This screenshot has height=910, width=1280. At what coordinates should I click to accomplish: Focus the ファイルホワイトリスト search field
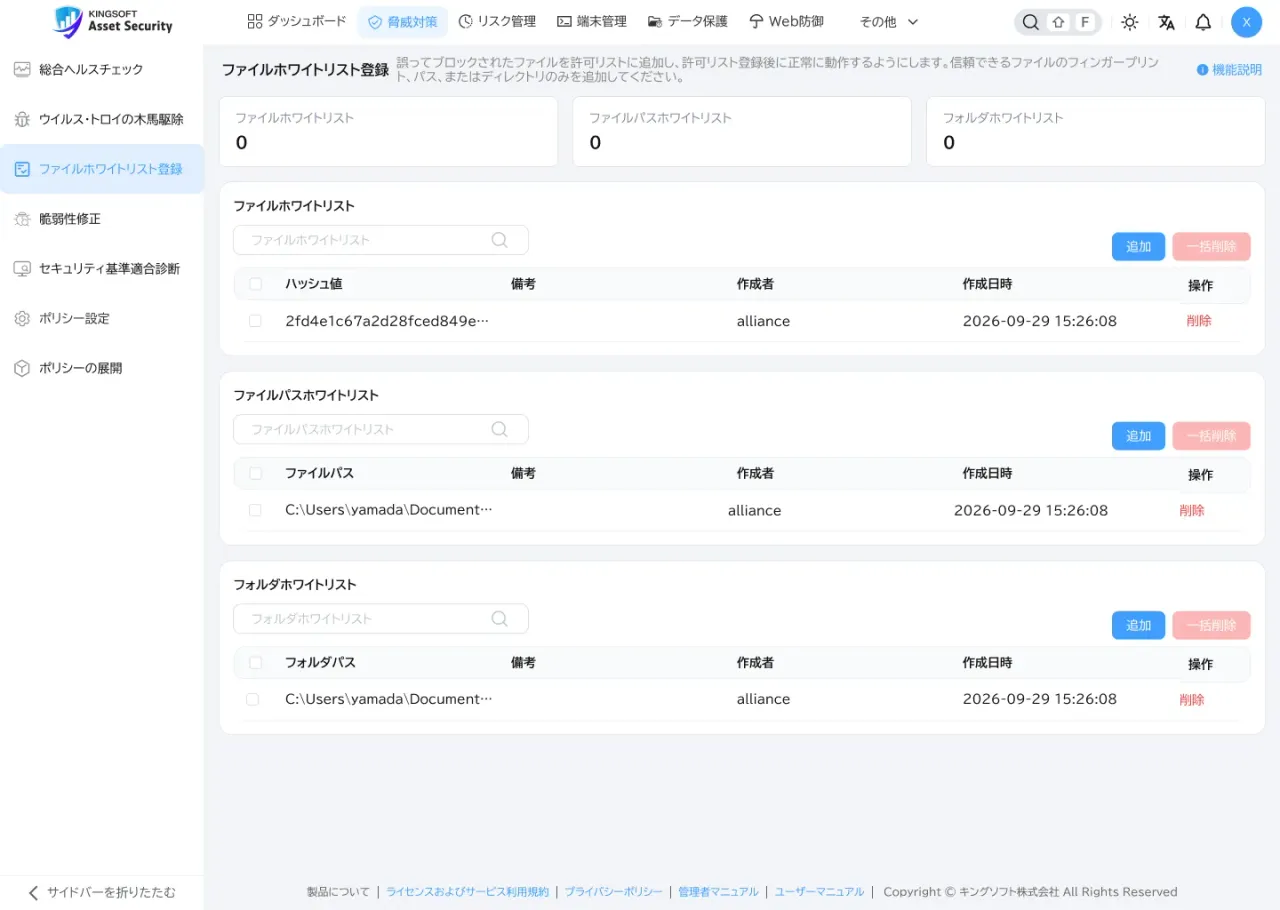381,240
